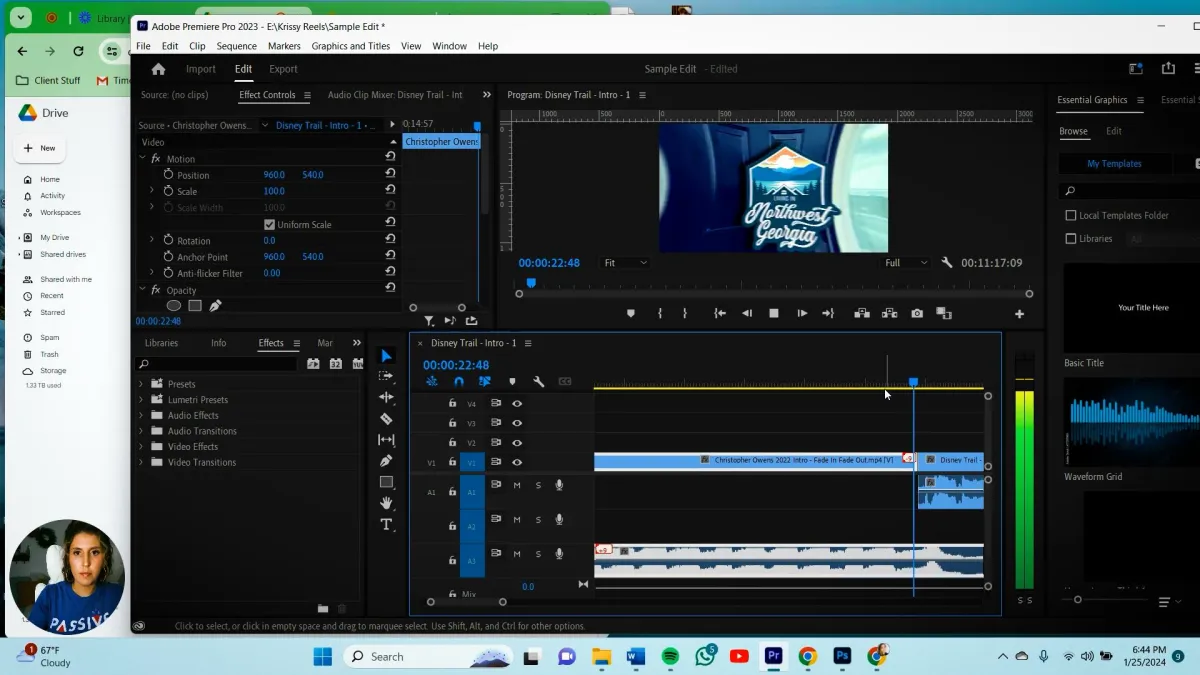1200x675 pixels.
Task: Click the Go to In button
Action: [x=719, y=313]
